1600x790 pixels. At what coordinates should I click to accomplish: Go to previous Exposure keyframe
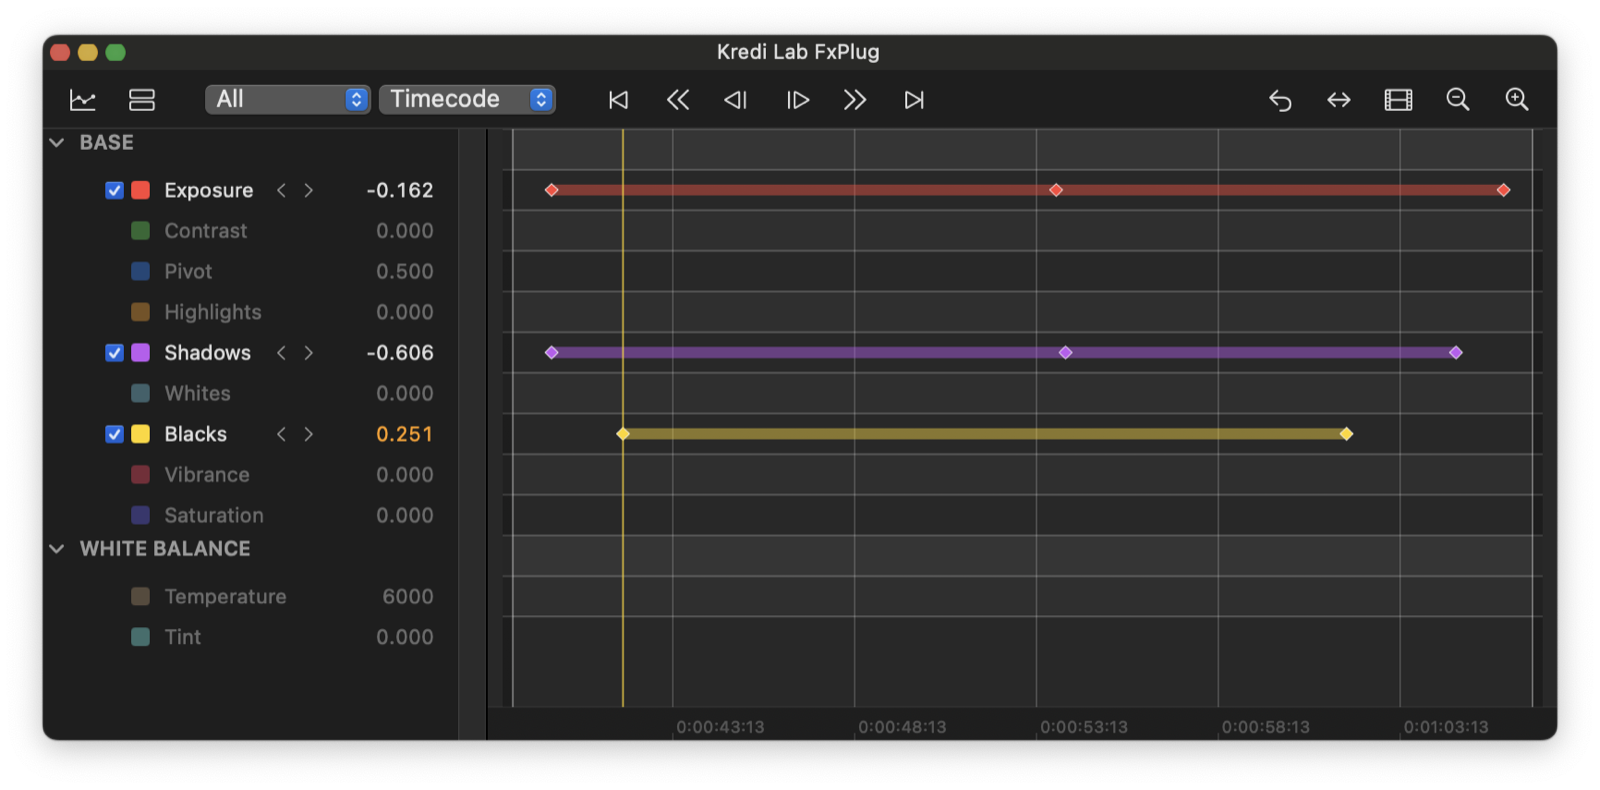pos(282,190)
